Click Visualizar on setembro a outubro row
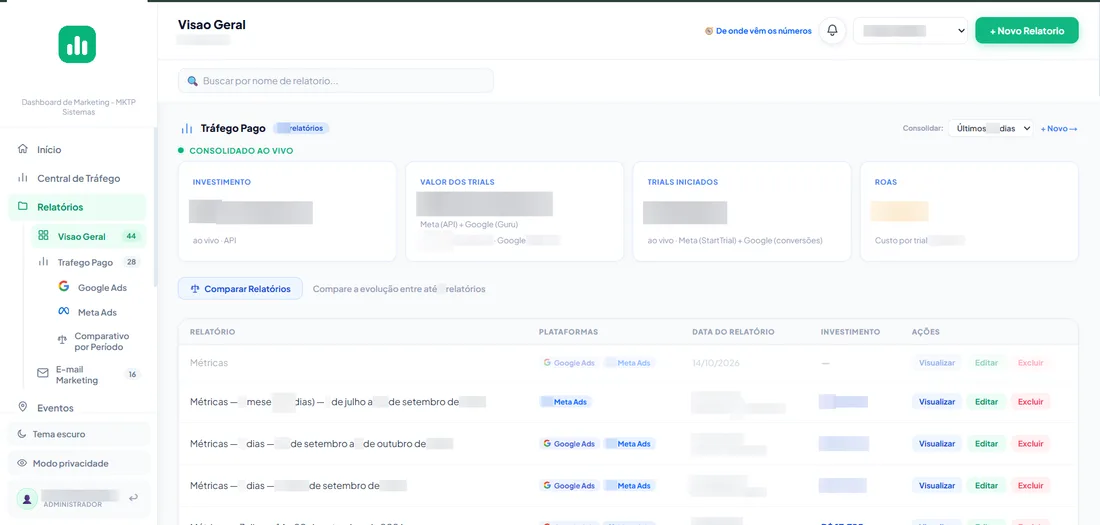Screen dimensions: 1100x525 tap(937, 444)
